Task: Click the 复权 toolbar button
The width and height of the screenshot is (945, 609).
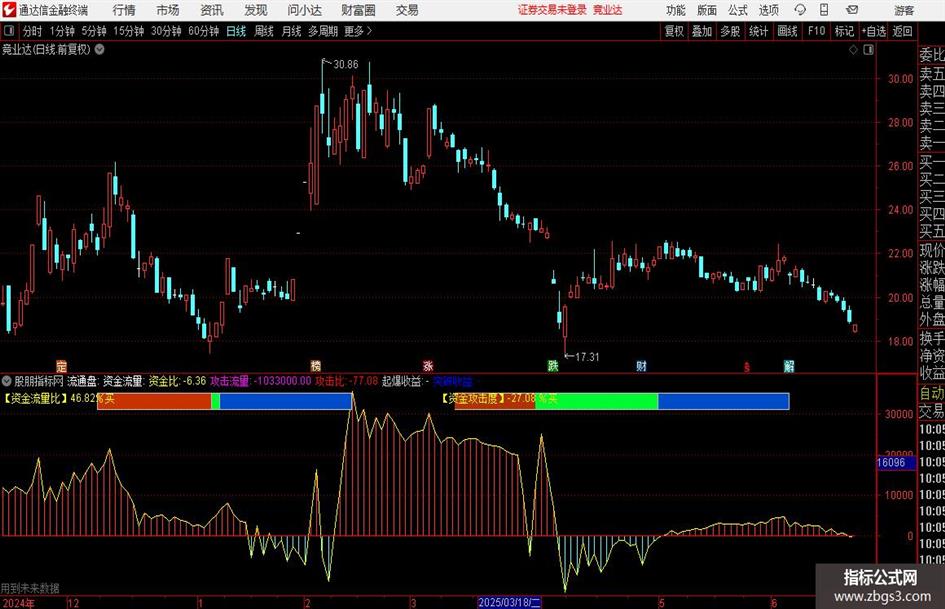Action: click(674, 31)
